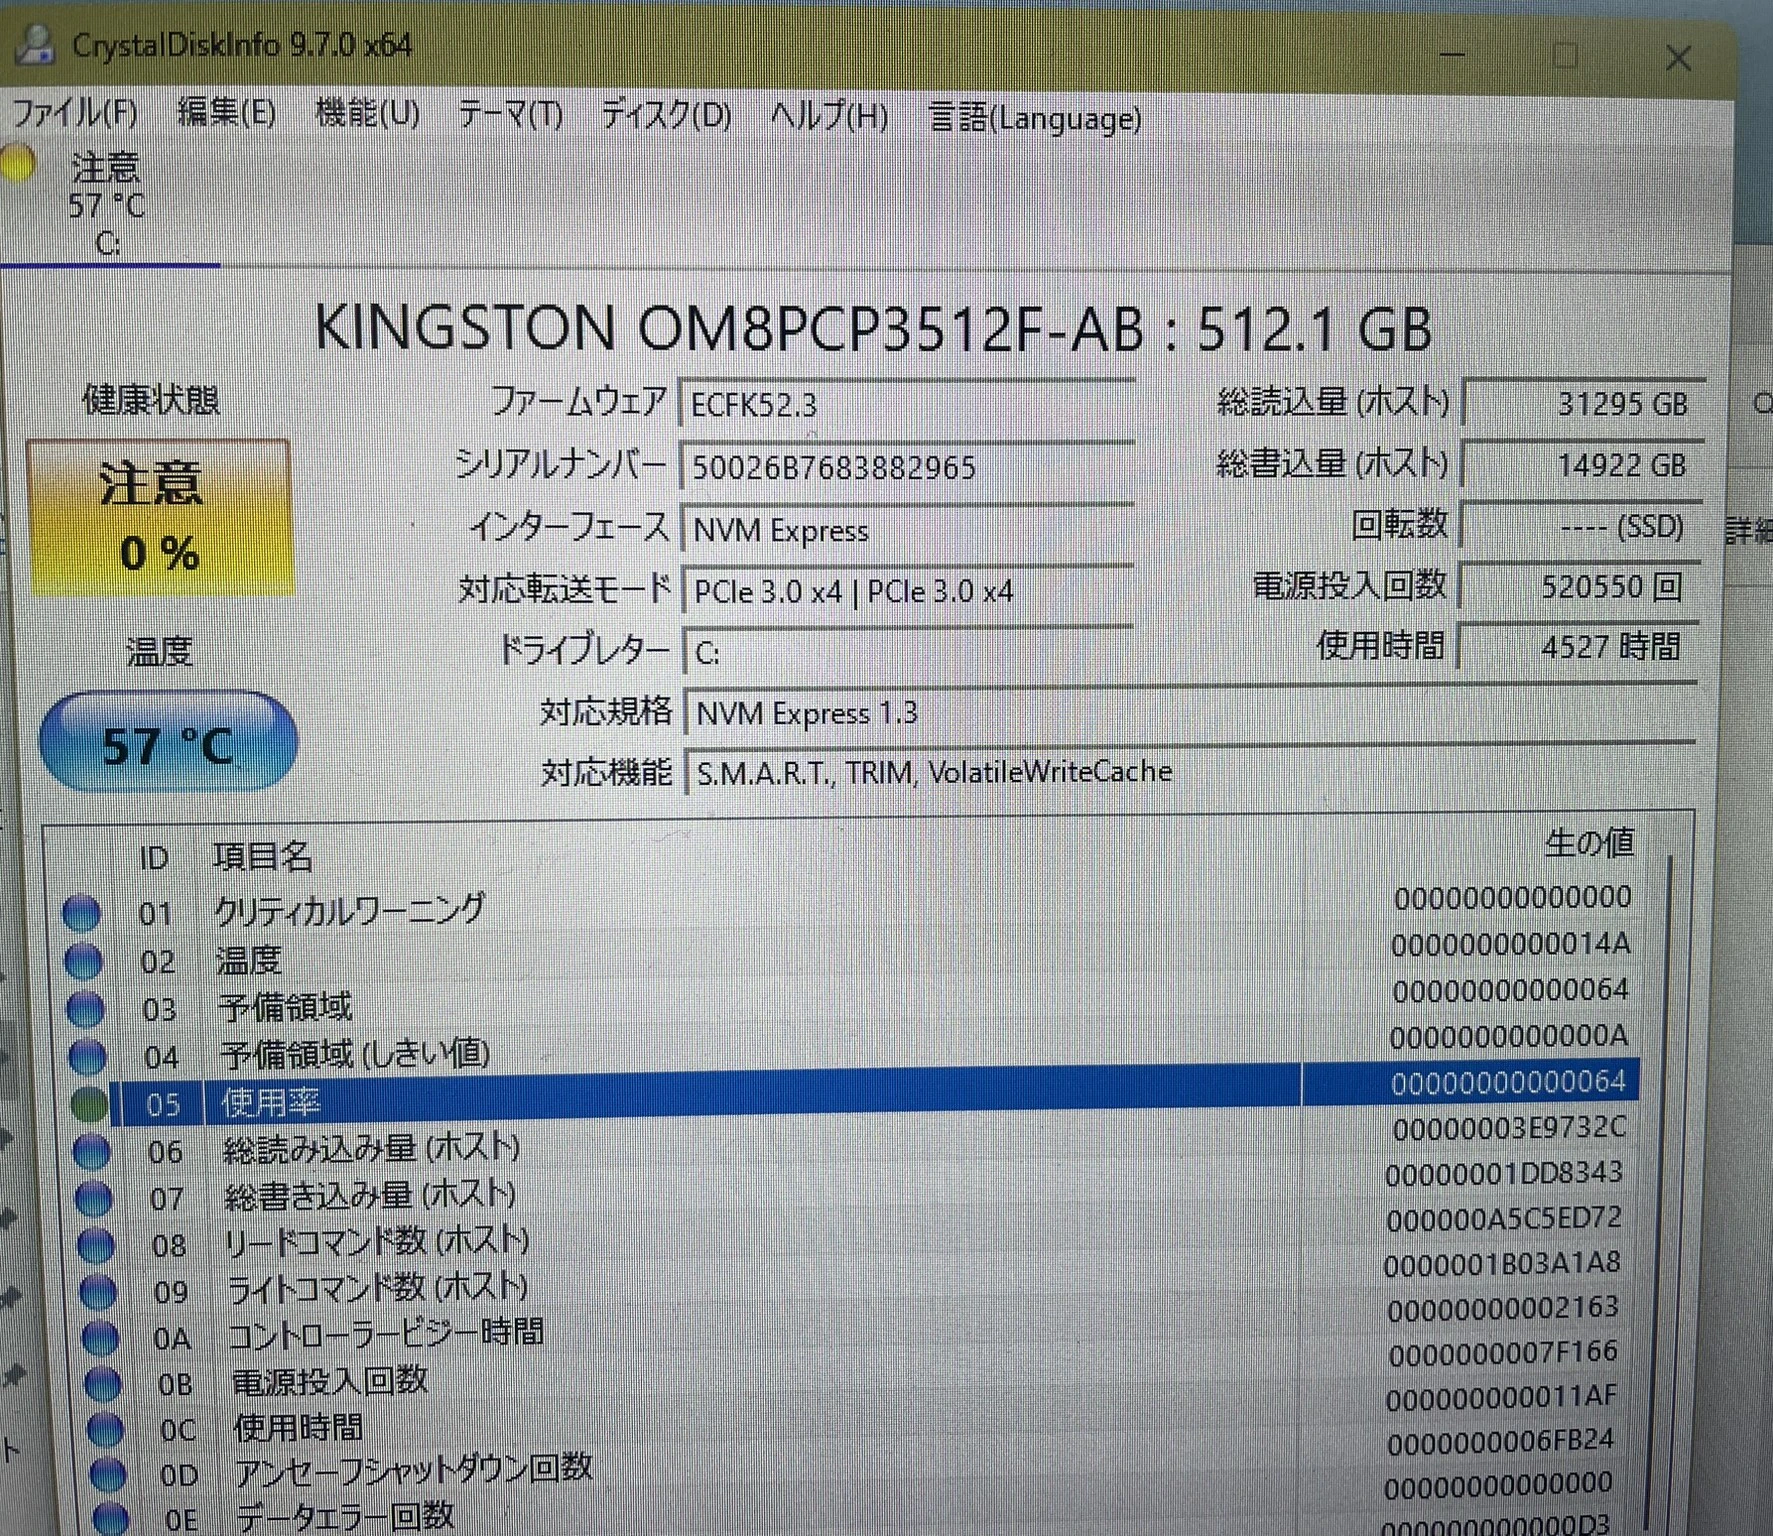Click power on count value 520550 回
Screen dimensions: 1773x1536
(1578, 586)
